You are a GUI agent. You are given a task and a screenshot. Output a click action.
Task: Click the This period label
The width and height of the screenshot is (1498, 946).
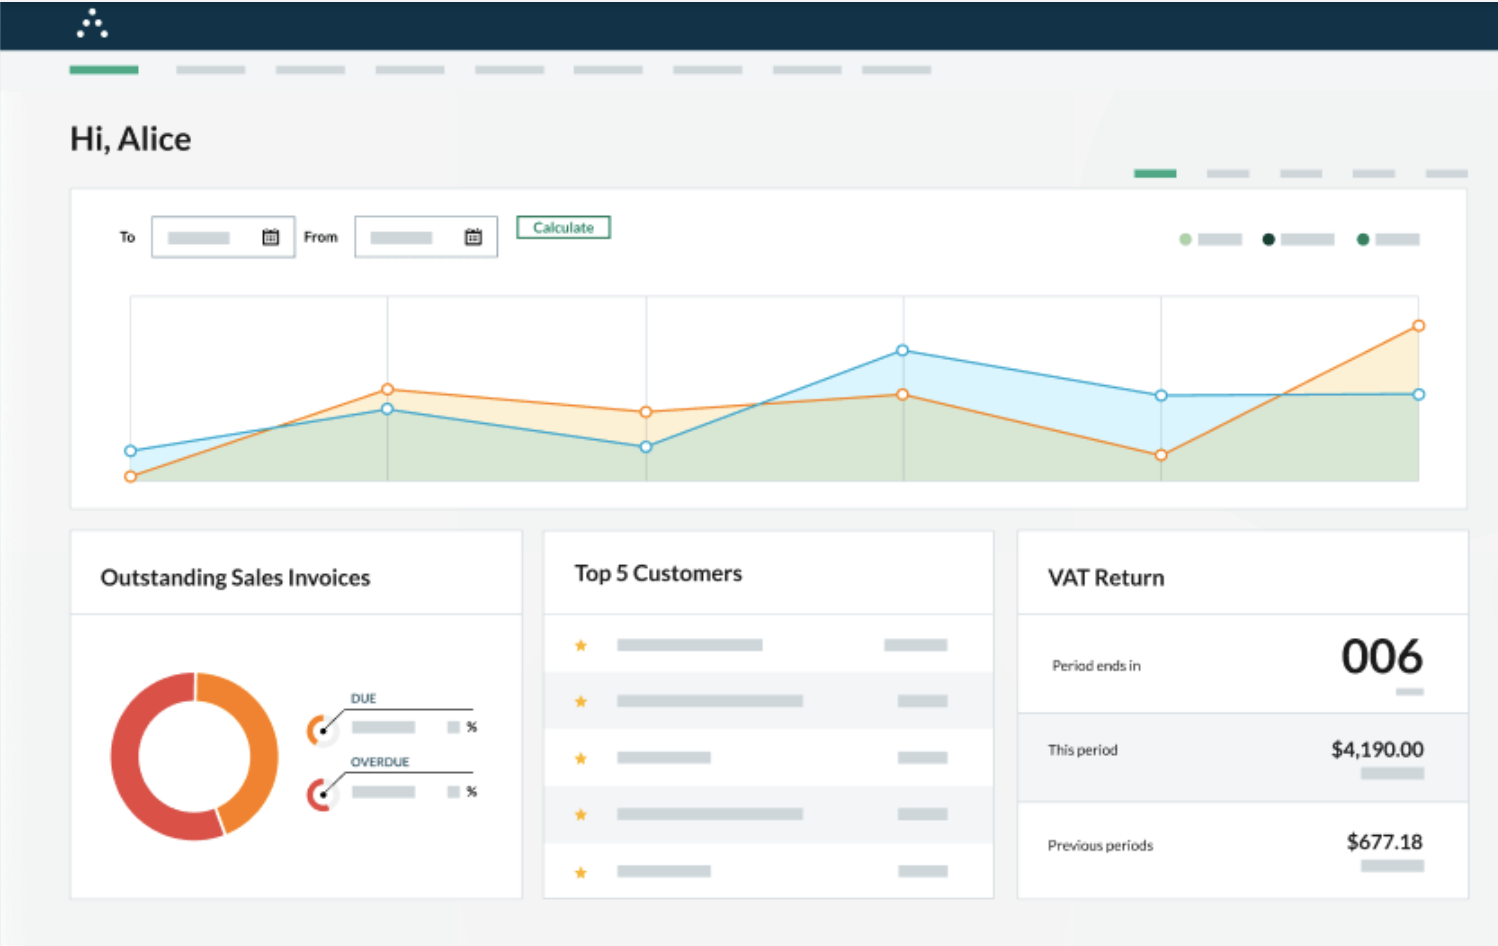(x=1082, y=750)
